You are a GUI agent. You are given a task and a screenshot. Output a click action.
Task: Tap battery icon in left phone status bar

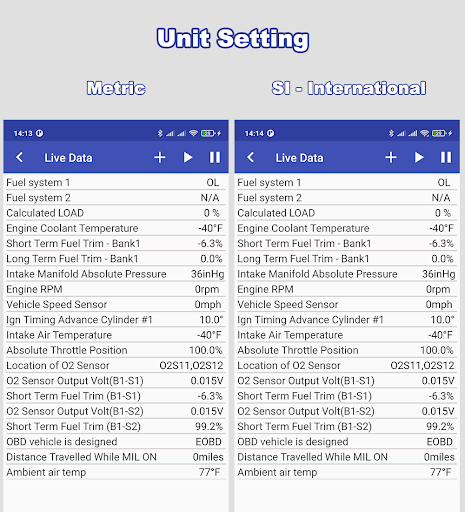click(208, 133)
